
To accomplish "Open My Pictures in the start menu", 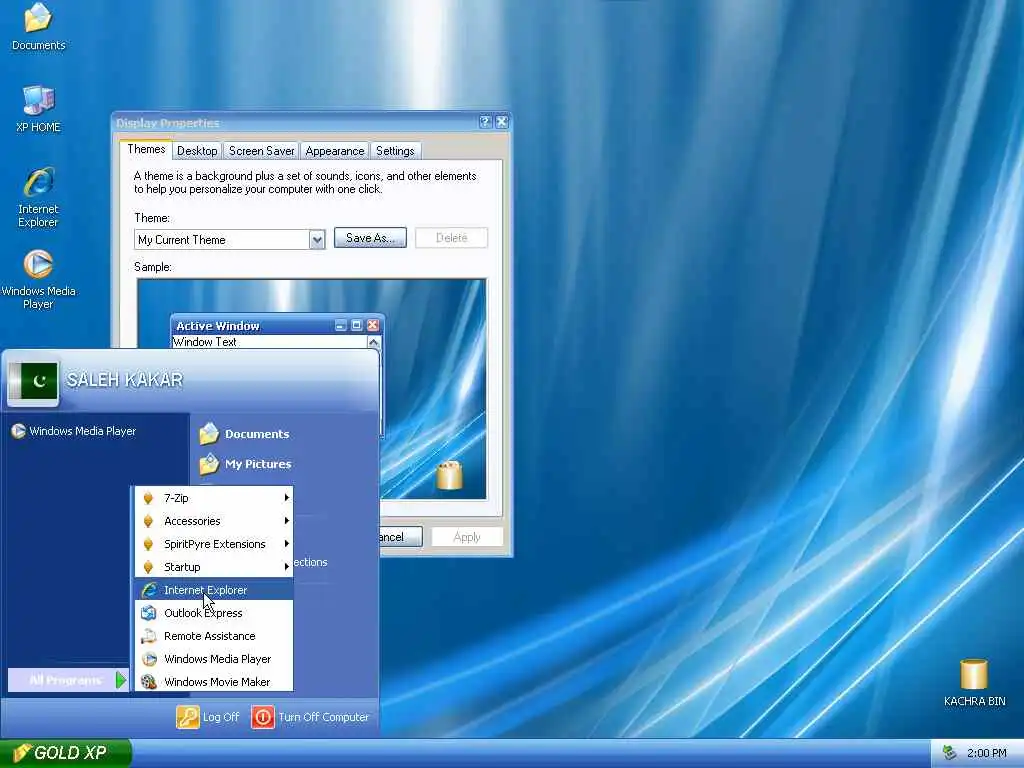I will click(x=246, y=464).
